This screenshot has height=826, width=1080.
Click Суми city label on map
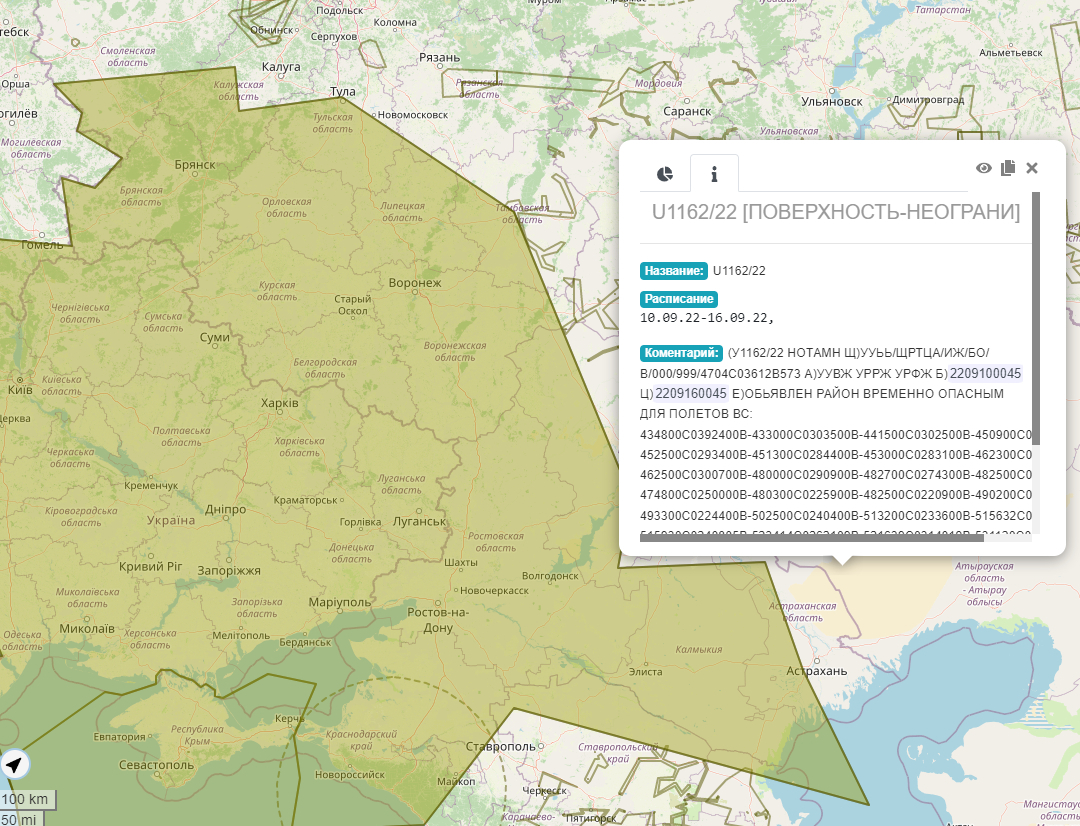tap(214, 338)
